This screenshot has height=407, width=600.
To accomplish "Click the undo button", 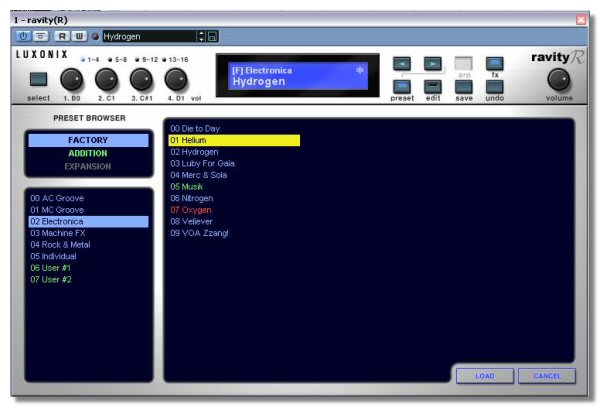I will [495, 87].
